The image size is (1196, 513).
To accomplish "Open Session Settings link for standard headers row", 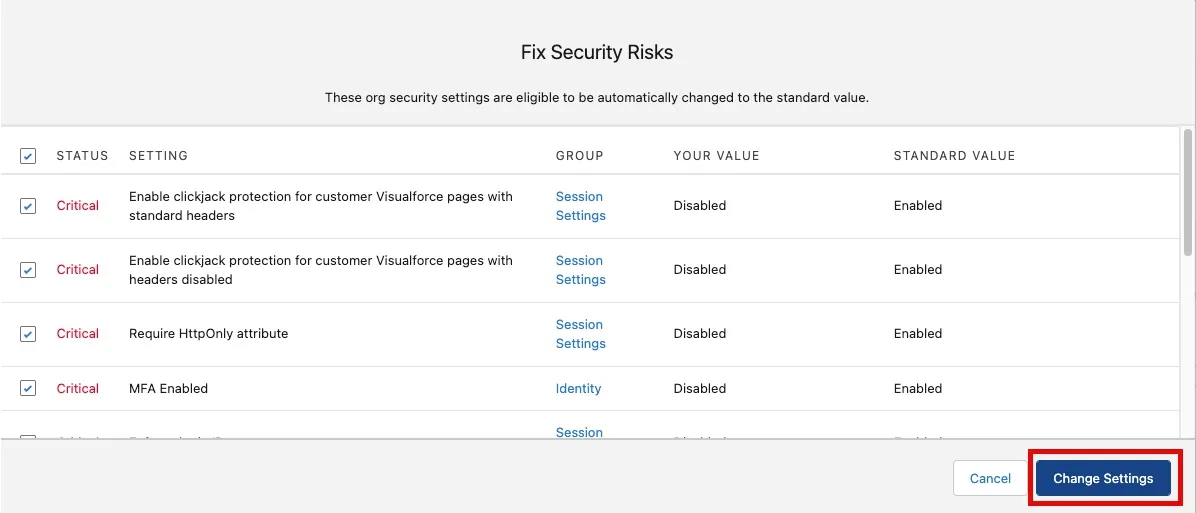I will click(580, 206).
